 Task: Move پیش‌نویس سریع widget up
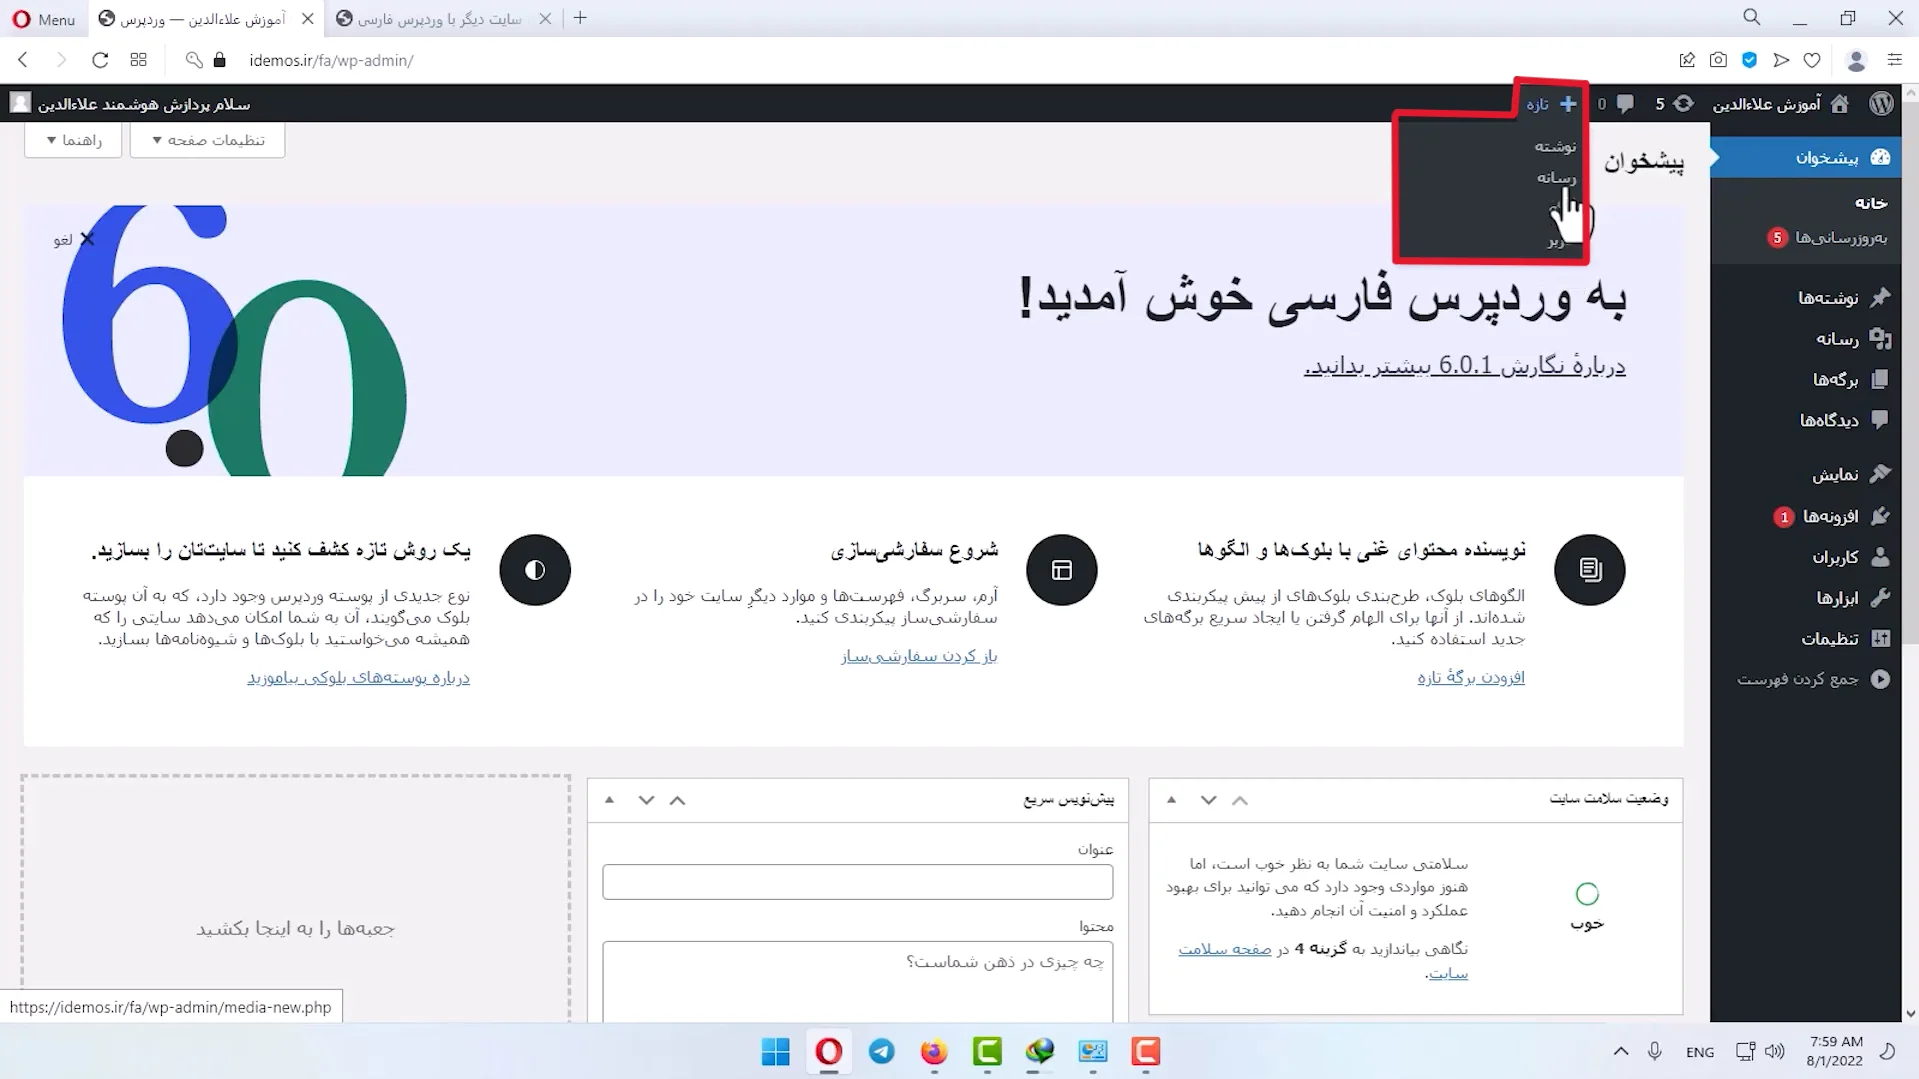point(677,800)
